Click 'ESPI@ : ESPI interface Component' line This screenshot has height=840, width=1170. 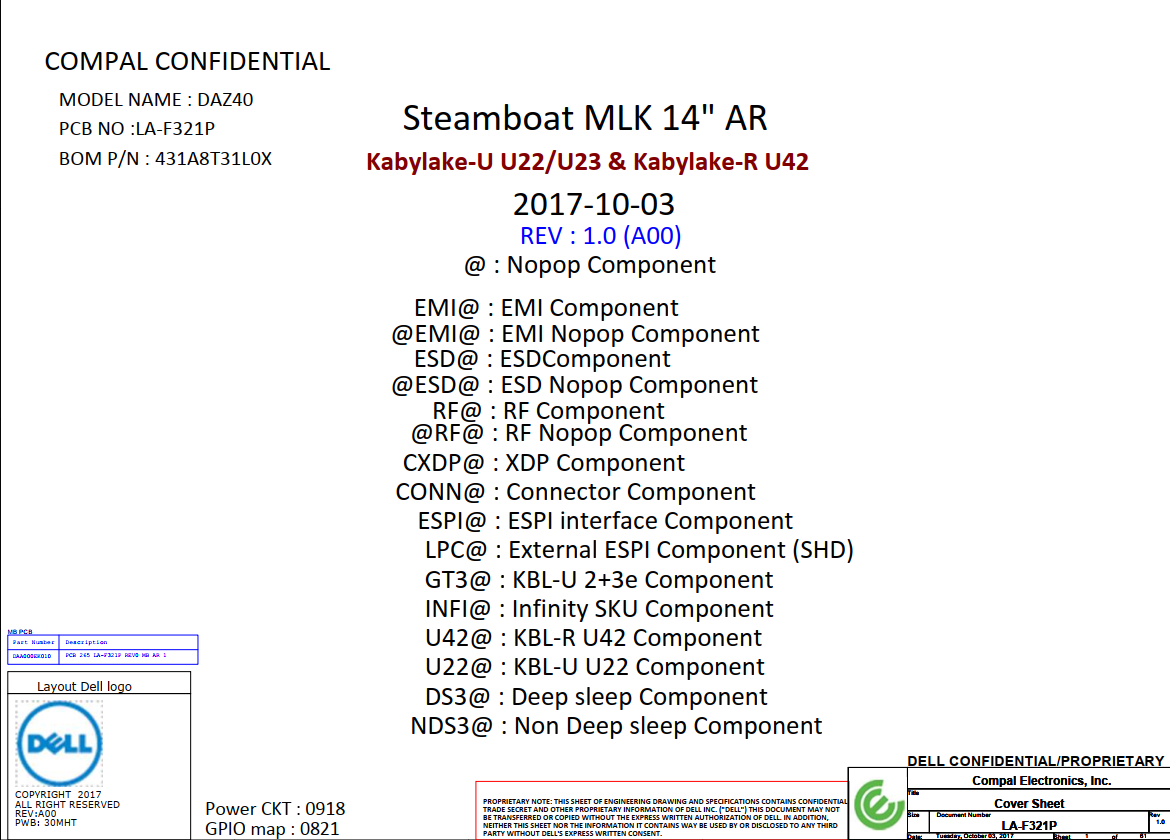point(605,521)
